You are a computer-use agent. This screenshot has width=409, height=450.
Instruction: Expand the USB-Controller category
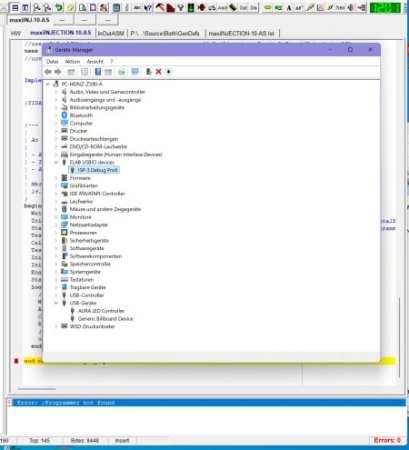56,295
